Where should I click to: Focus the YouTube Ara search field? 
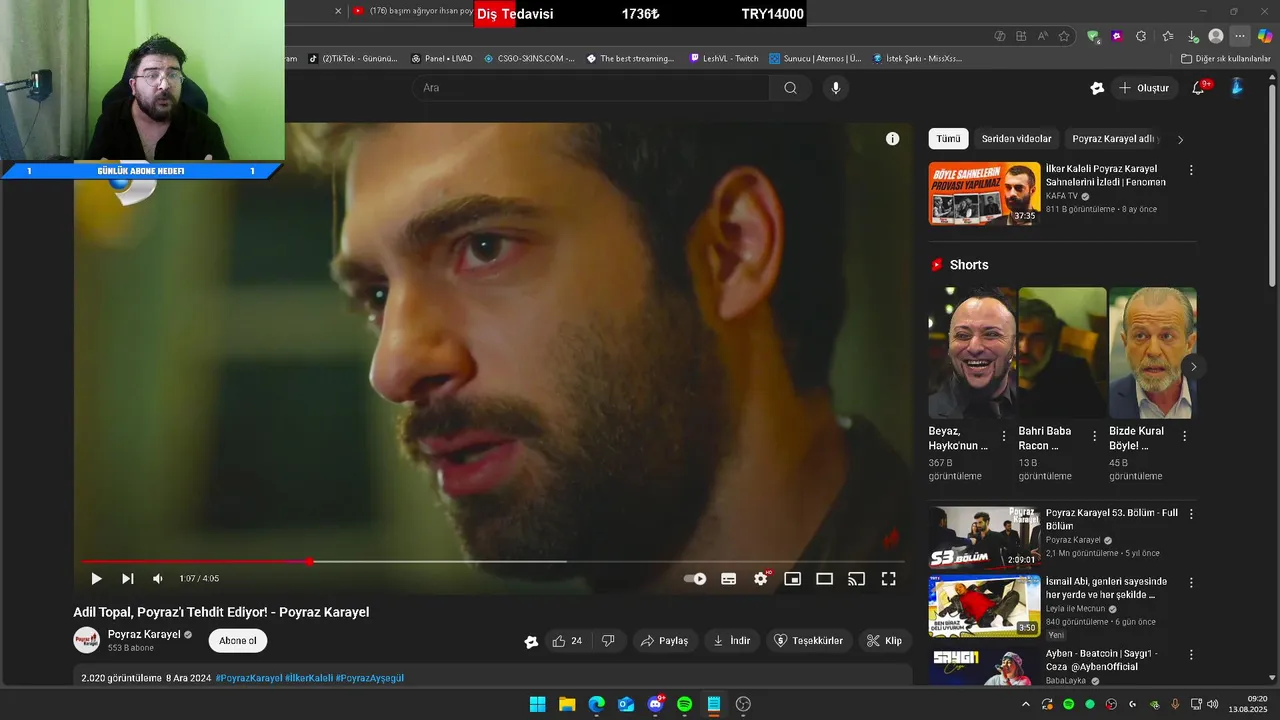click(x=592, y=88)
